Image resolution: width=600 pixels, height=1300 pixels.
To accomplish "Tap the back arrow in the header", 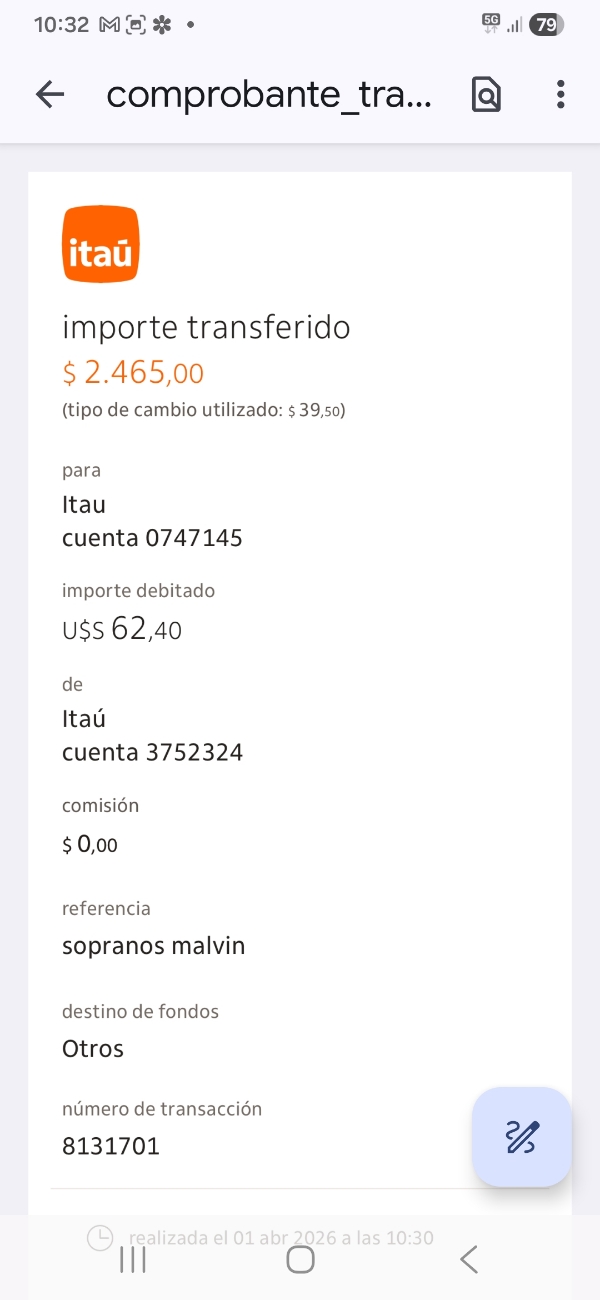I will click(x=50, y=95).
